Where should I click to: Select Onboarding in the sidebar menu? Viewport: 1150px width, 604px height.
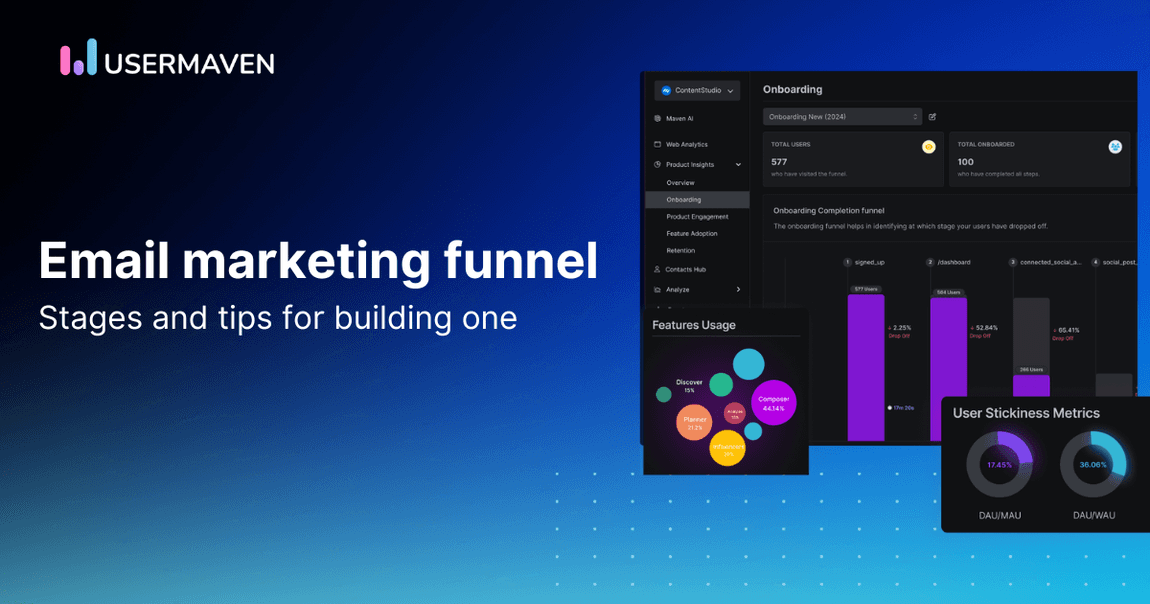tap(684, 199)
